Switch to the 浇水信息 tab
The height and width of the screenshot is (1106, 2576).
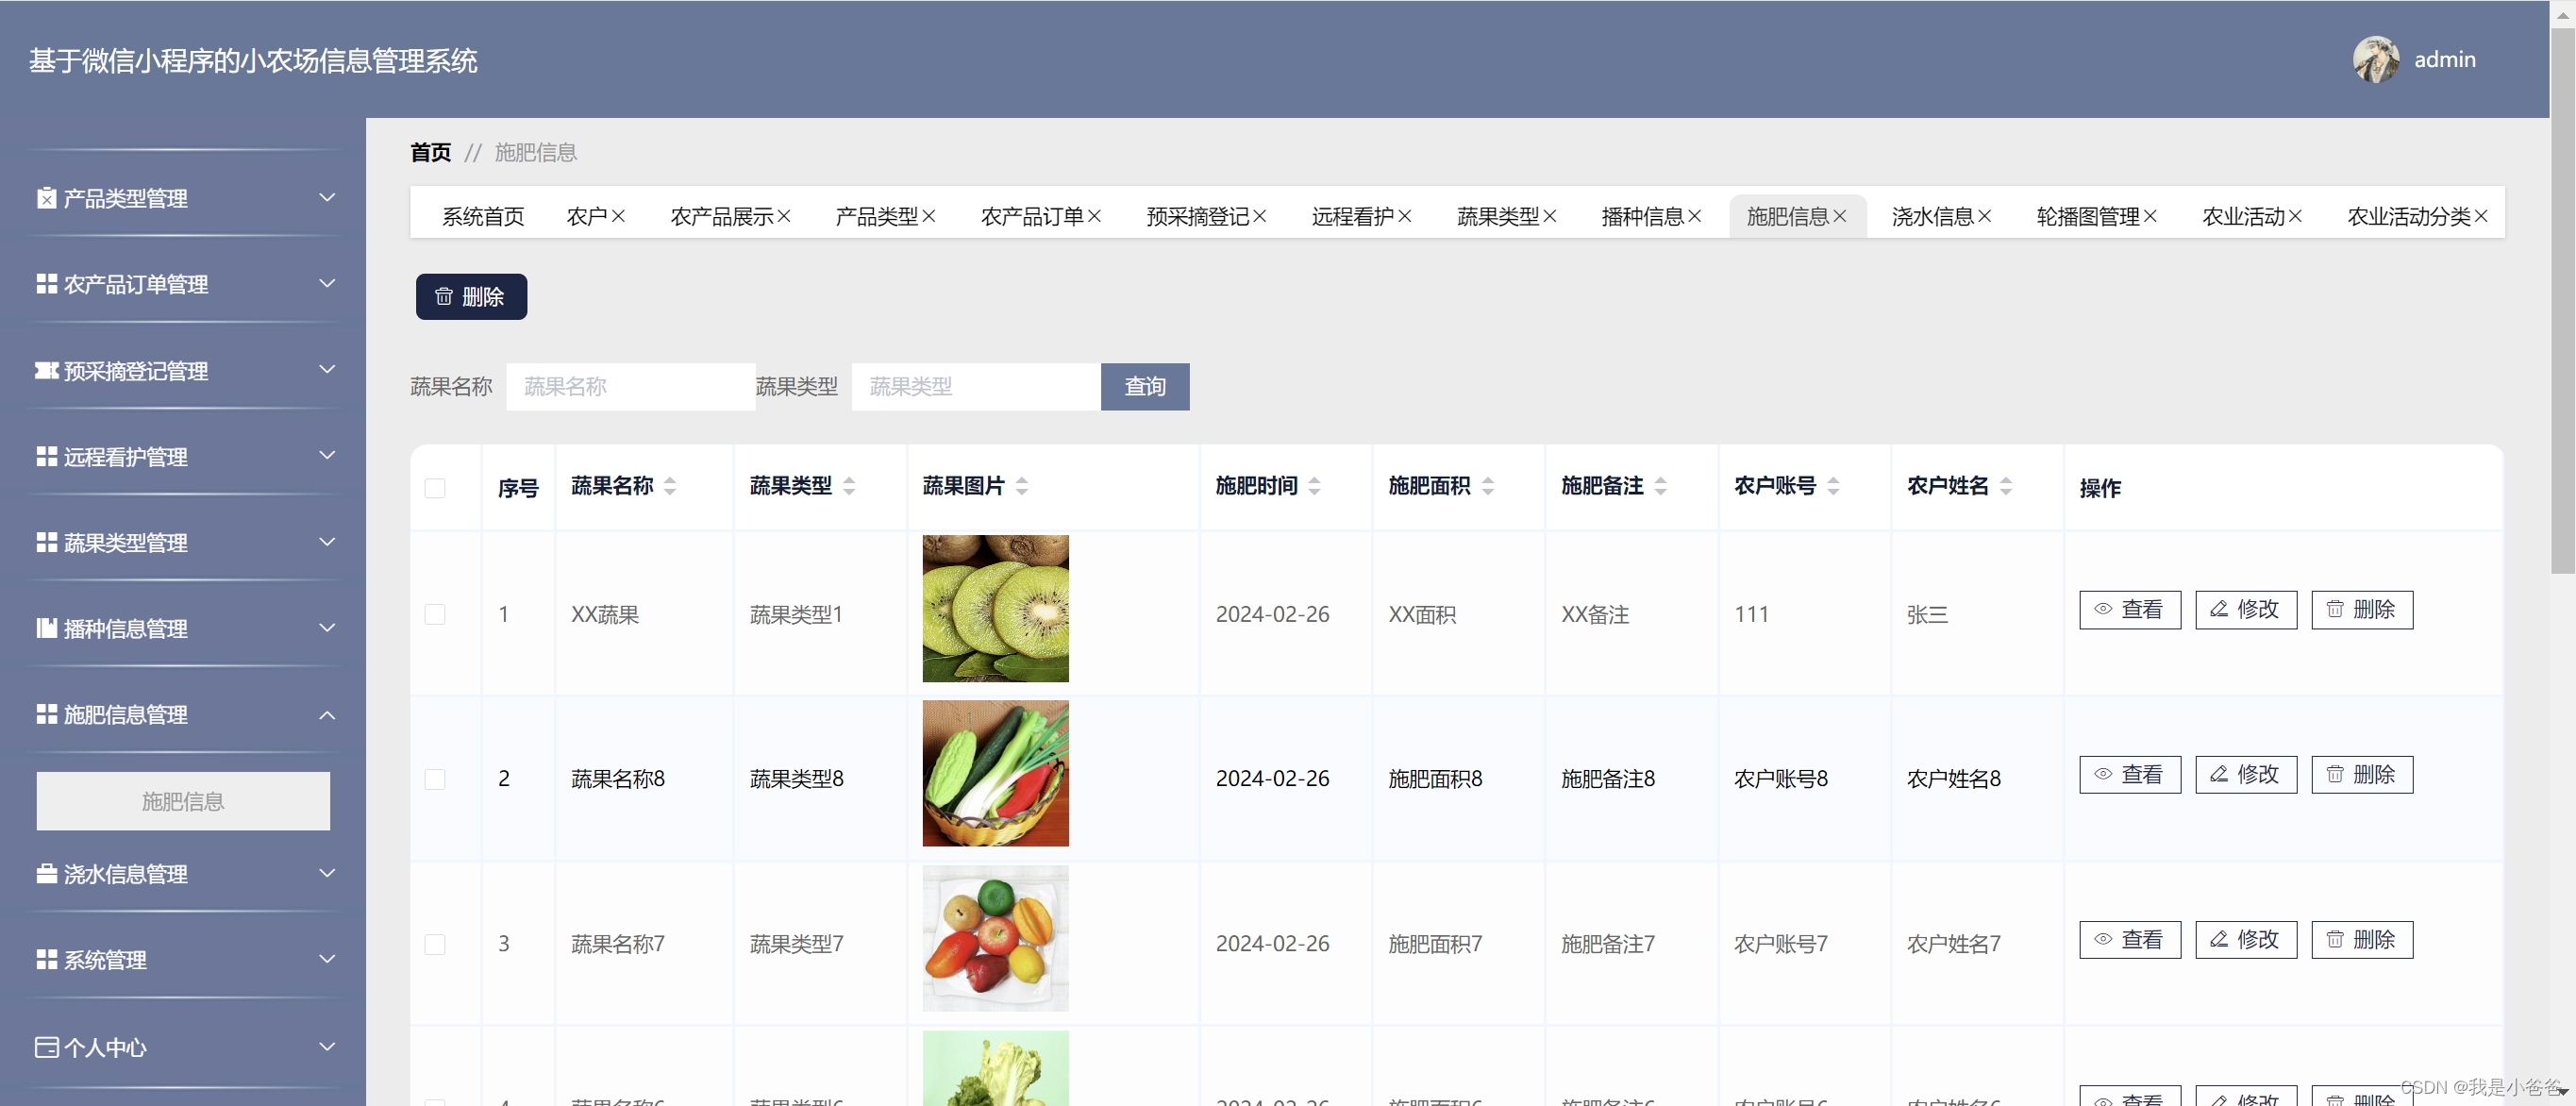[1931, 216]
